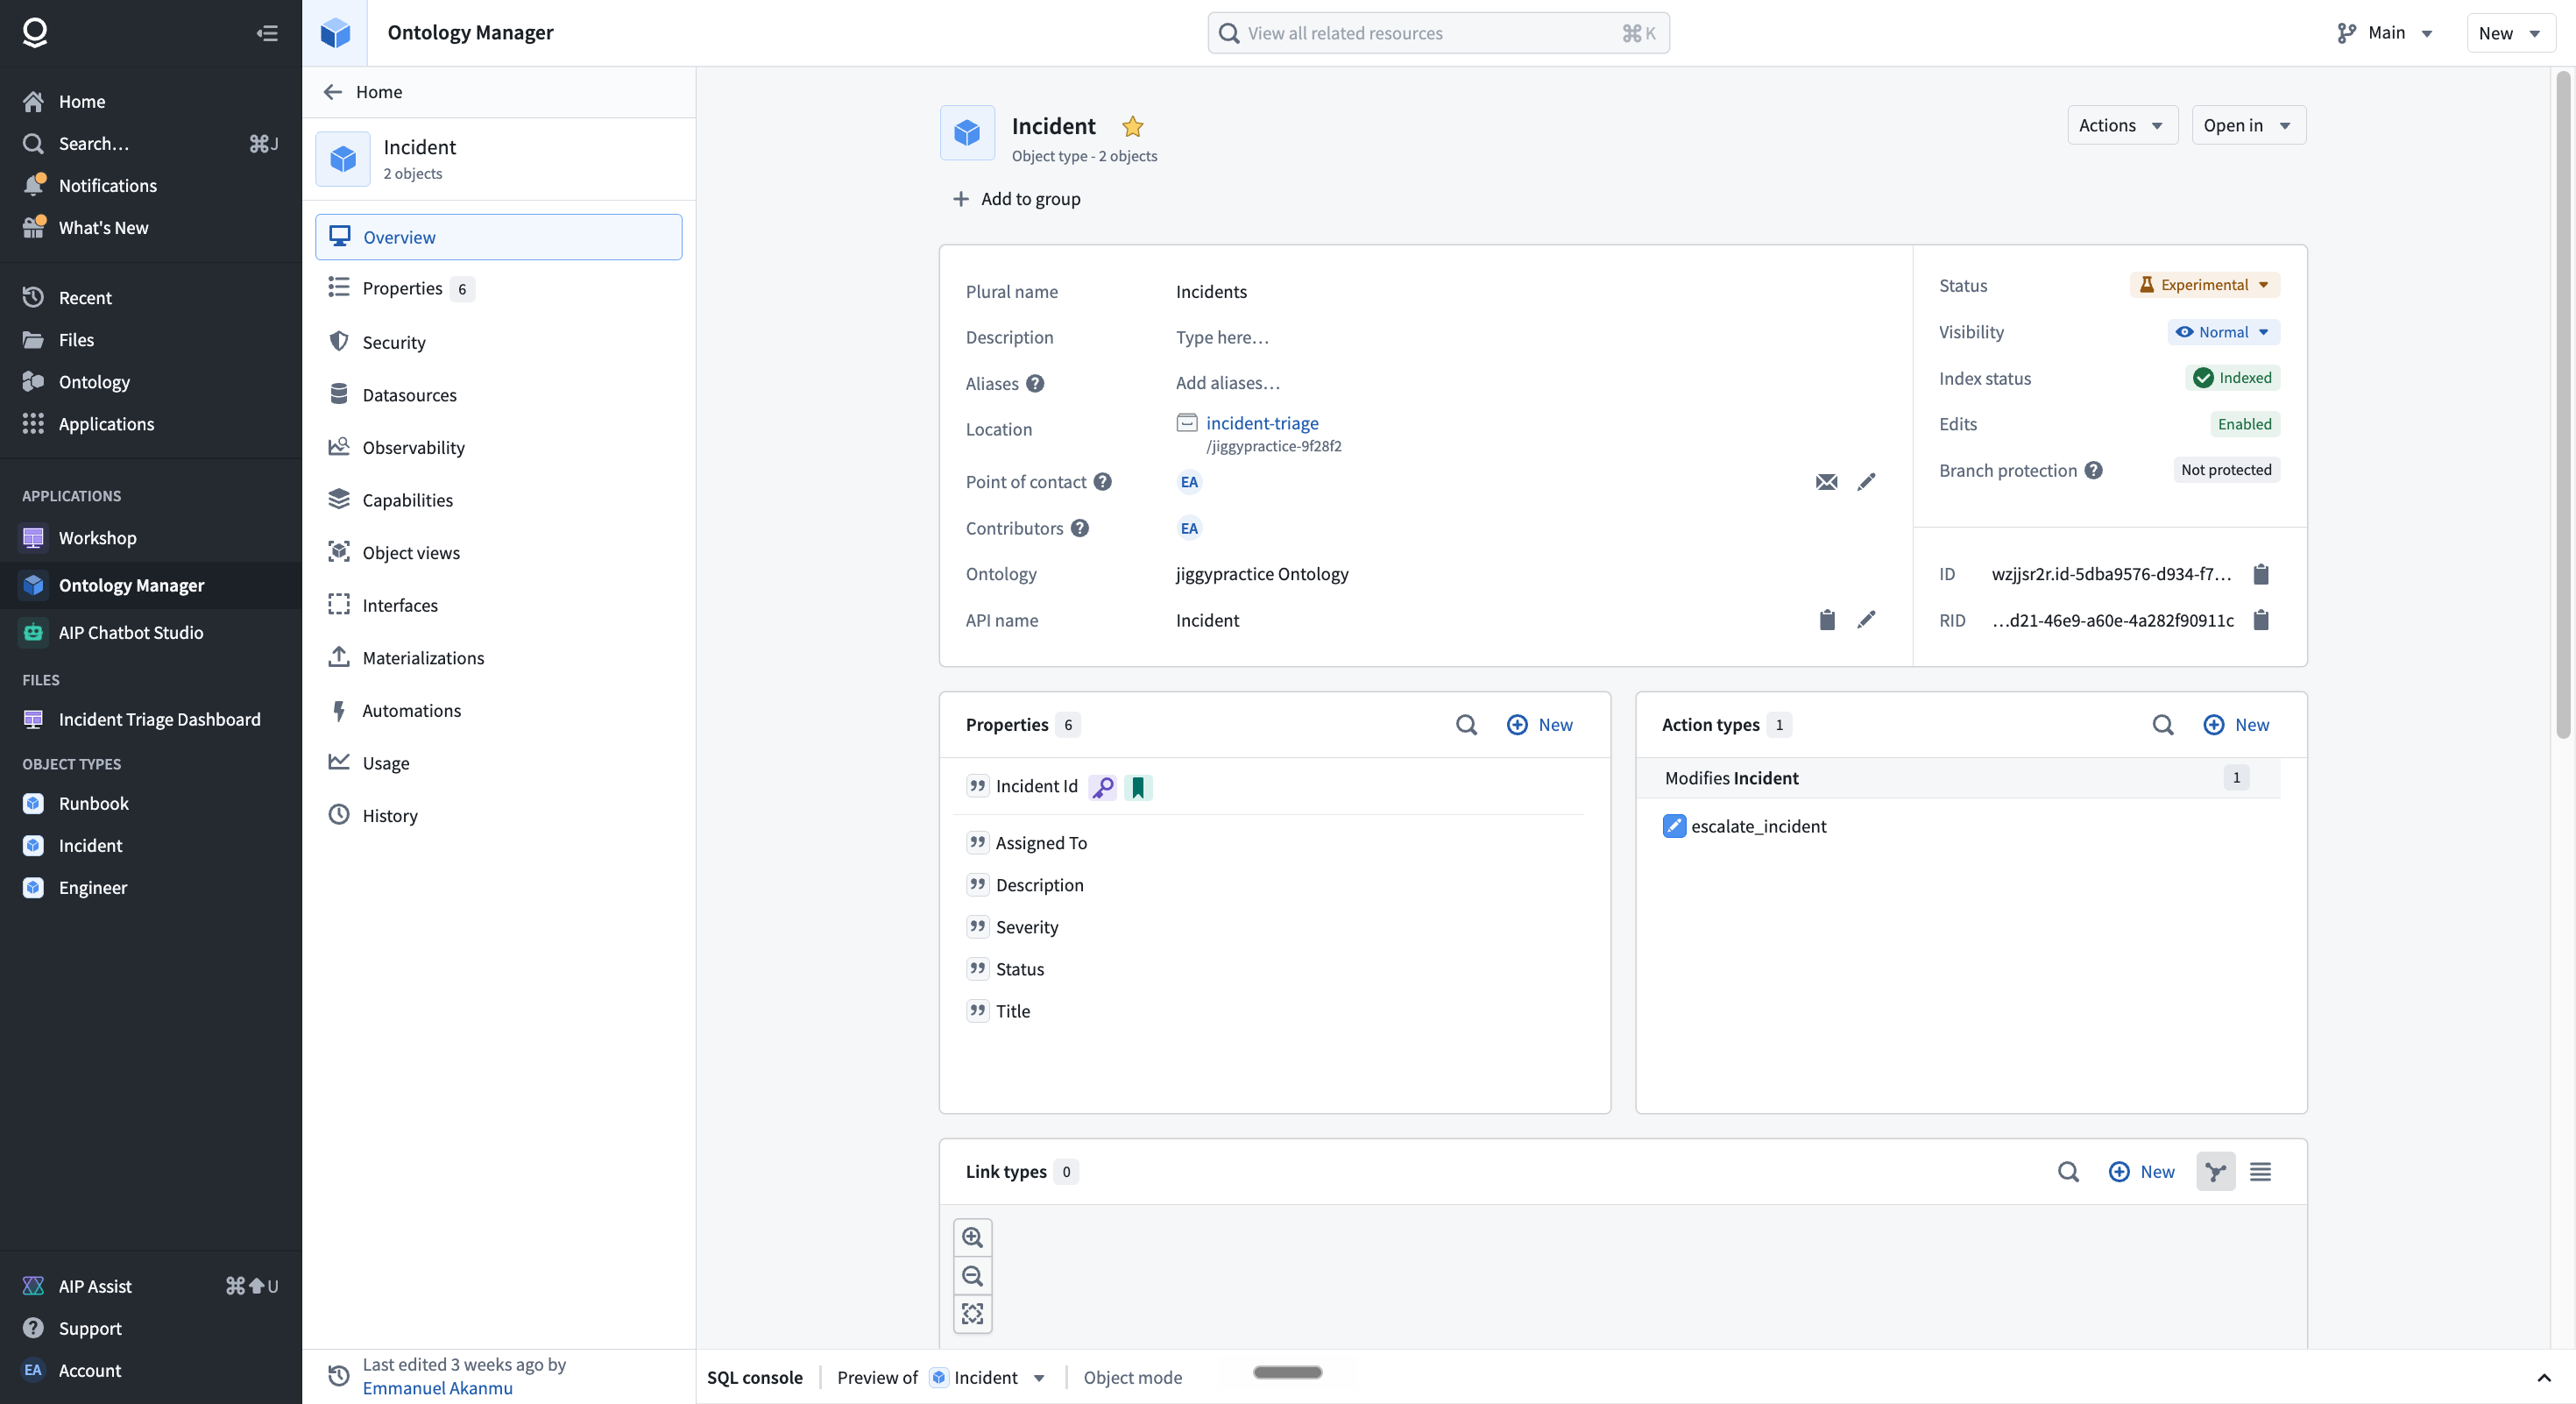Open the Properties section in navigation
Viewport: 2576px width, 1404px height.
498,288
